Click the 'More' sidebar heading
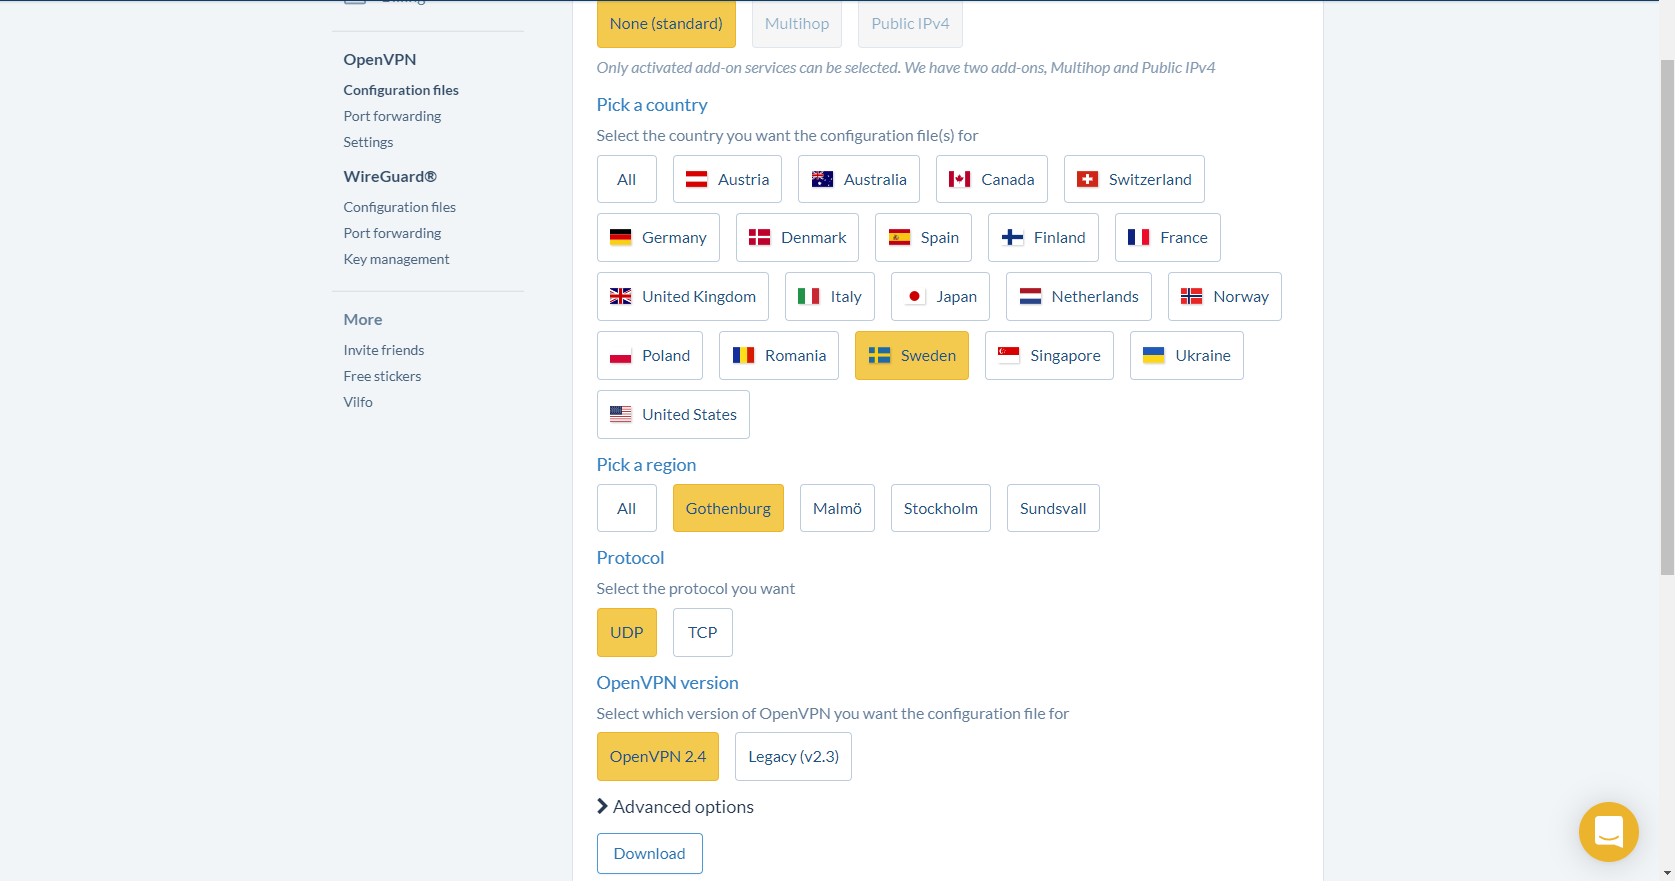 pos(363,319)
